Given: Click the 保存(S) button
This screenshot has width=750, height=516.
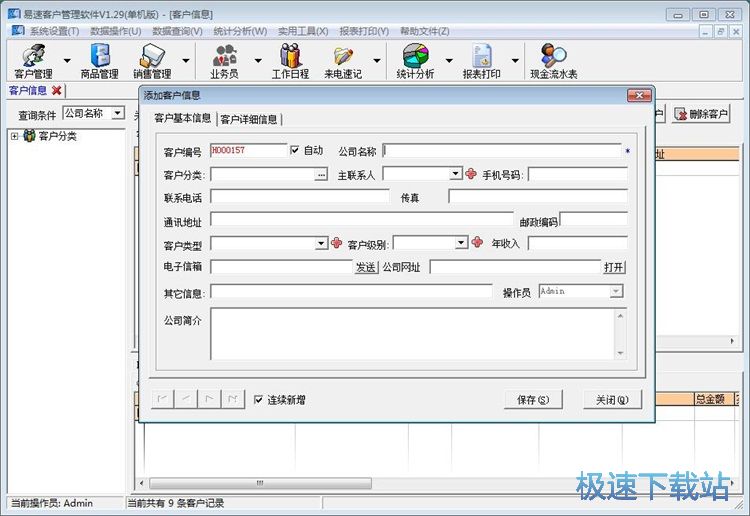Looking at the screenshot, I should 533,399.
